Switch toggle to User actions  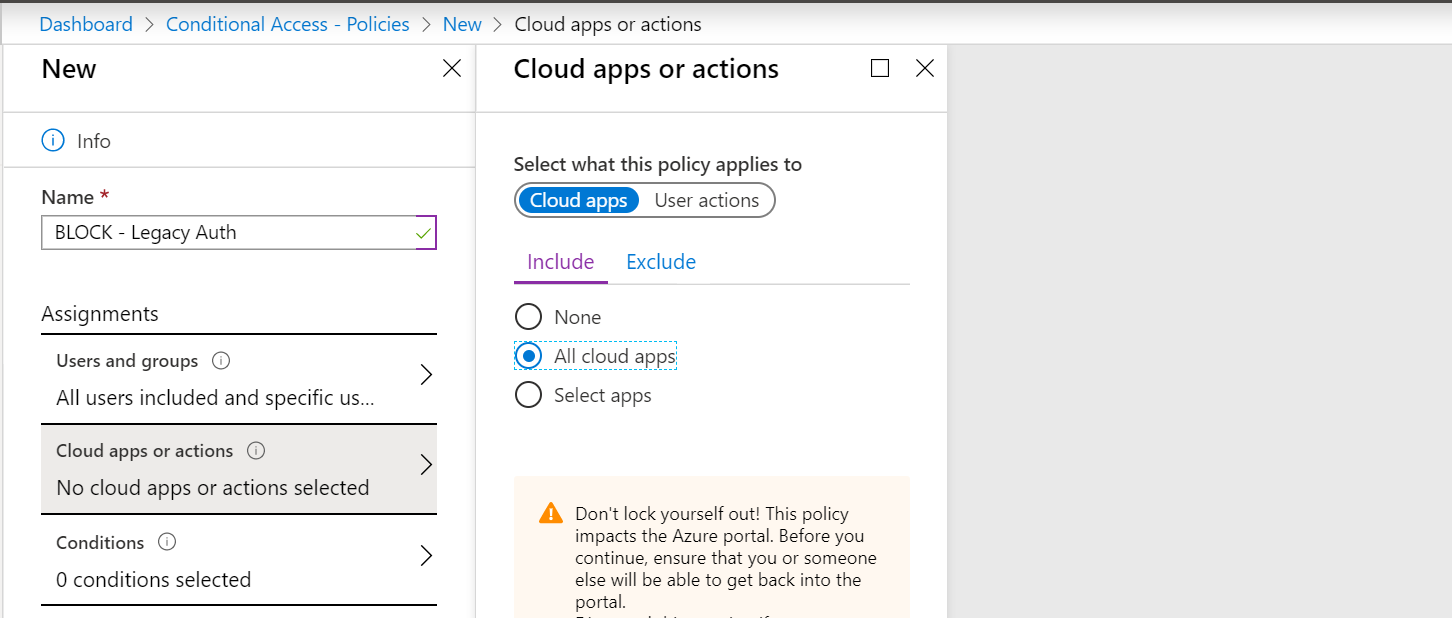point(706,200)
